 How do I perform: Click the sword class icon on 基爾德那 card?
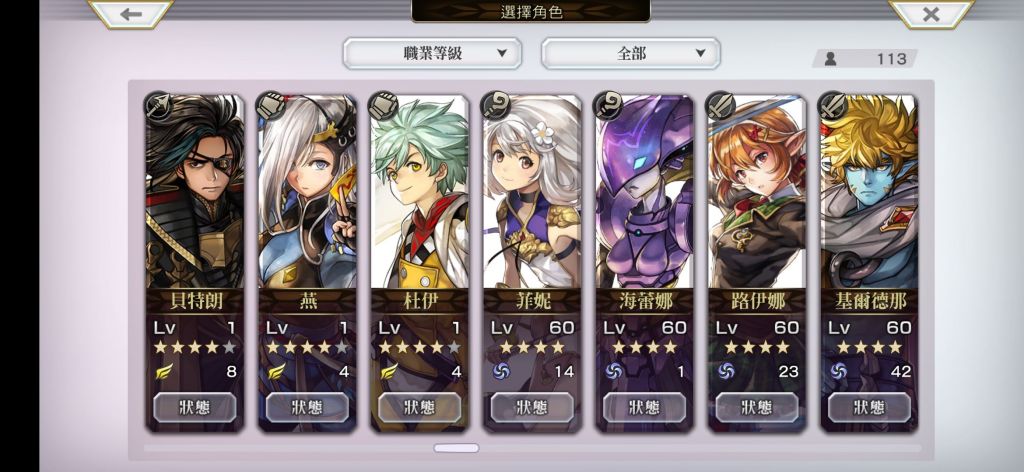pyautogui.click(x=833, y=106)
